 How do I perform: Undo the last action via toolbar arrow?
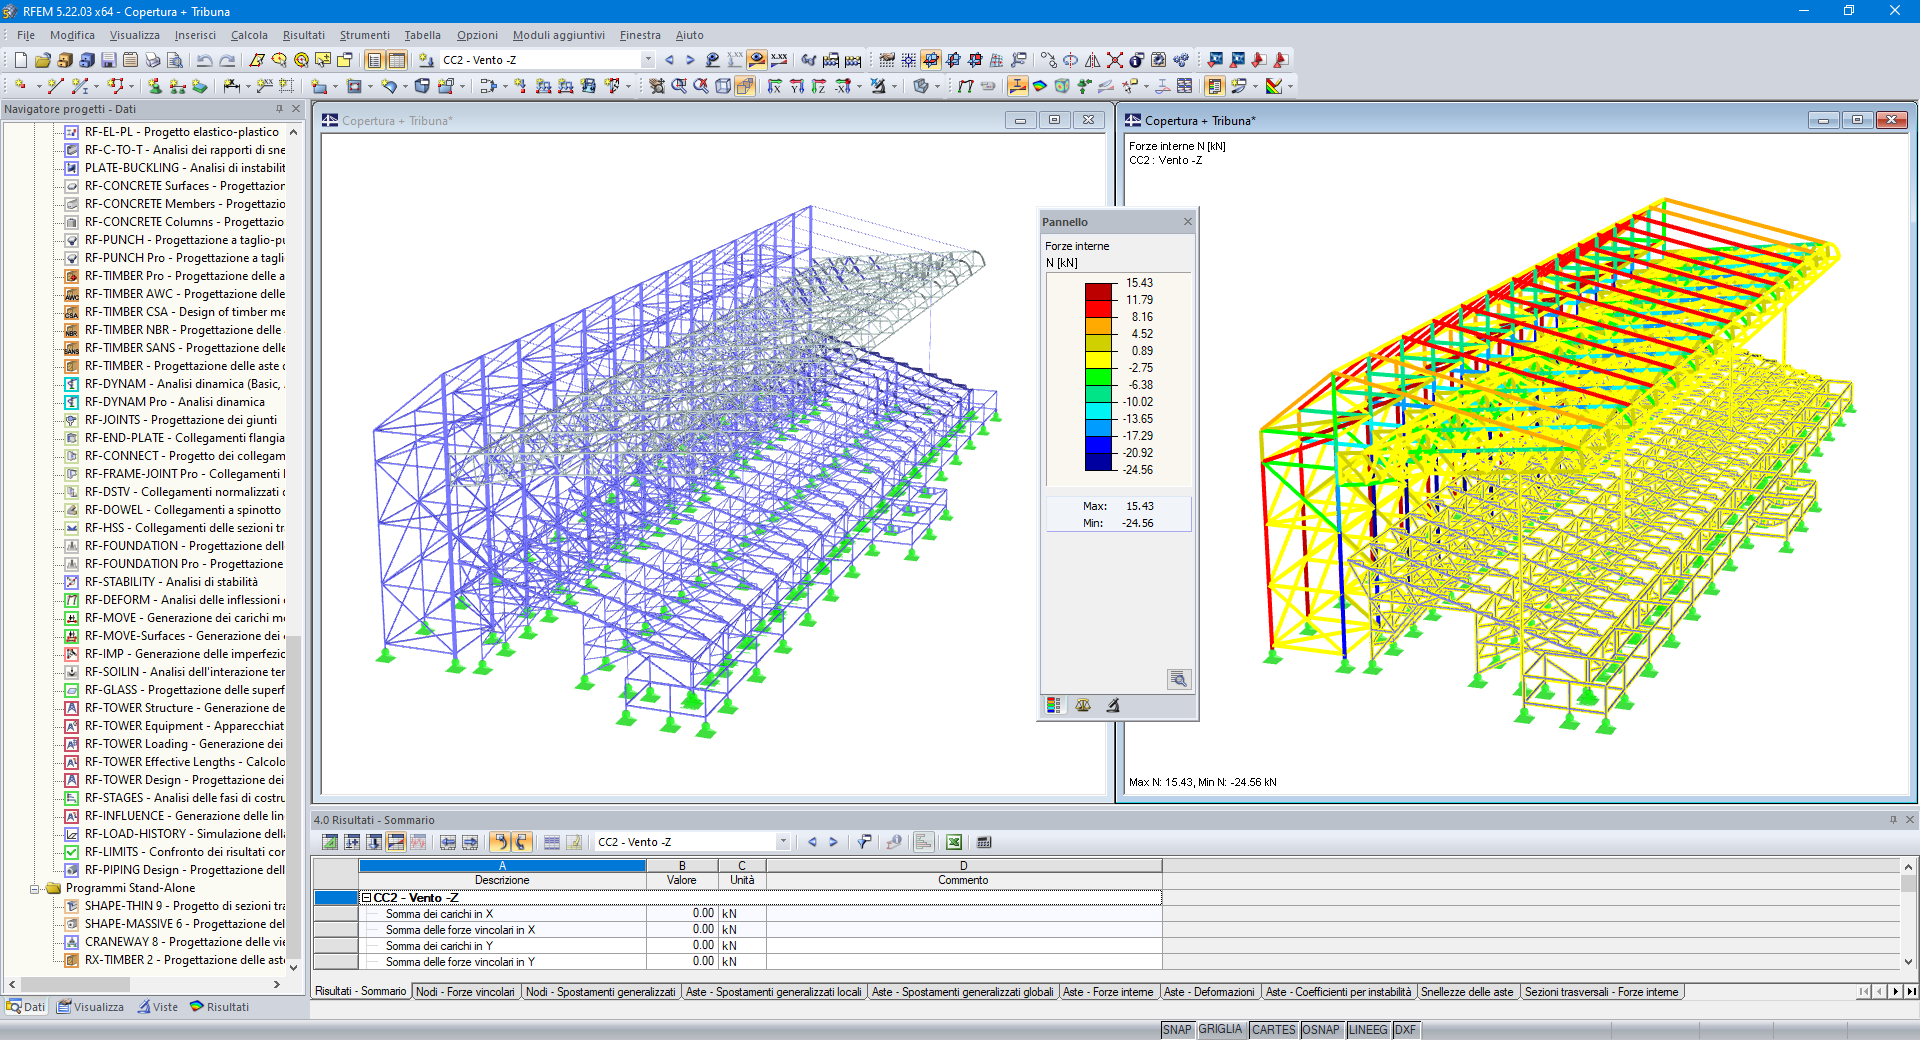(x=204, y=60)
